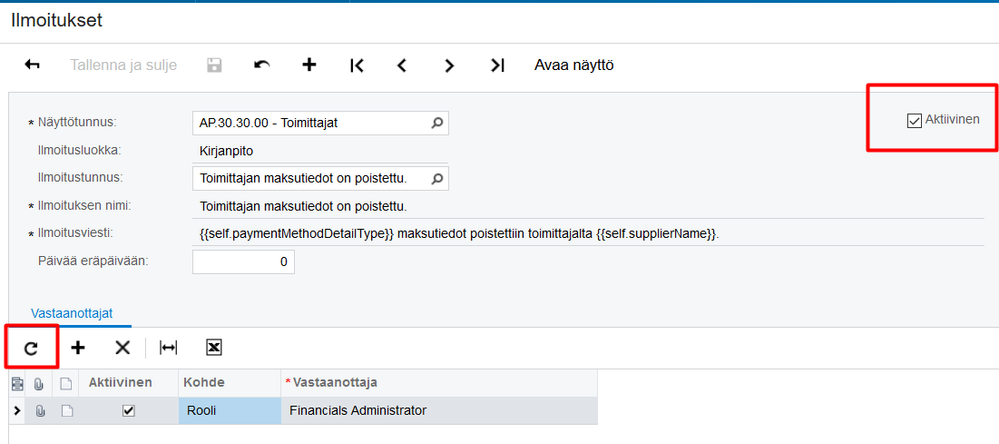The image size is (999, 444).
Task: Uncheck Aktiivinen in the Financials Administrator row
Action: pos(128,410)
